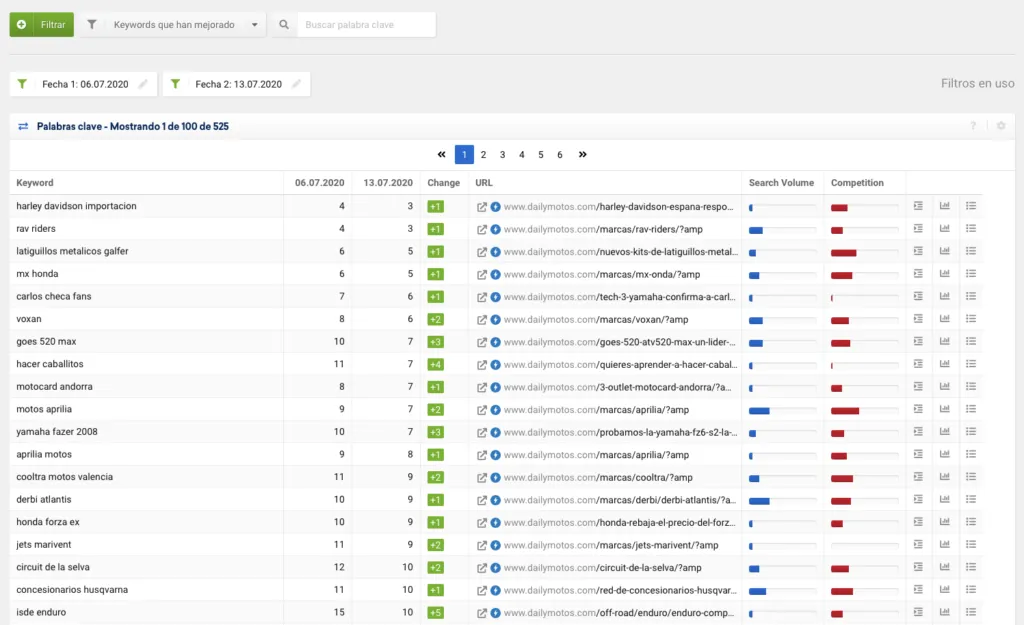
Task: Click indent details icon in carlos checa fans row
Action: [918, 296]
